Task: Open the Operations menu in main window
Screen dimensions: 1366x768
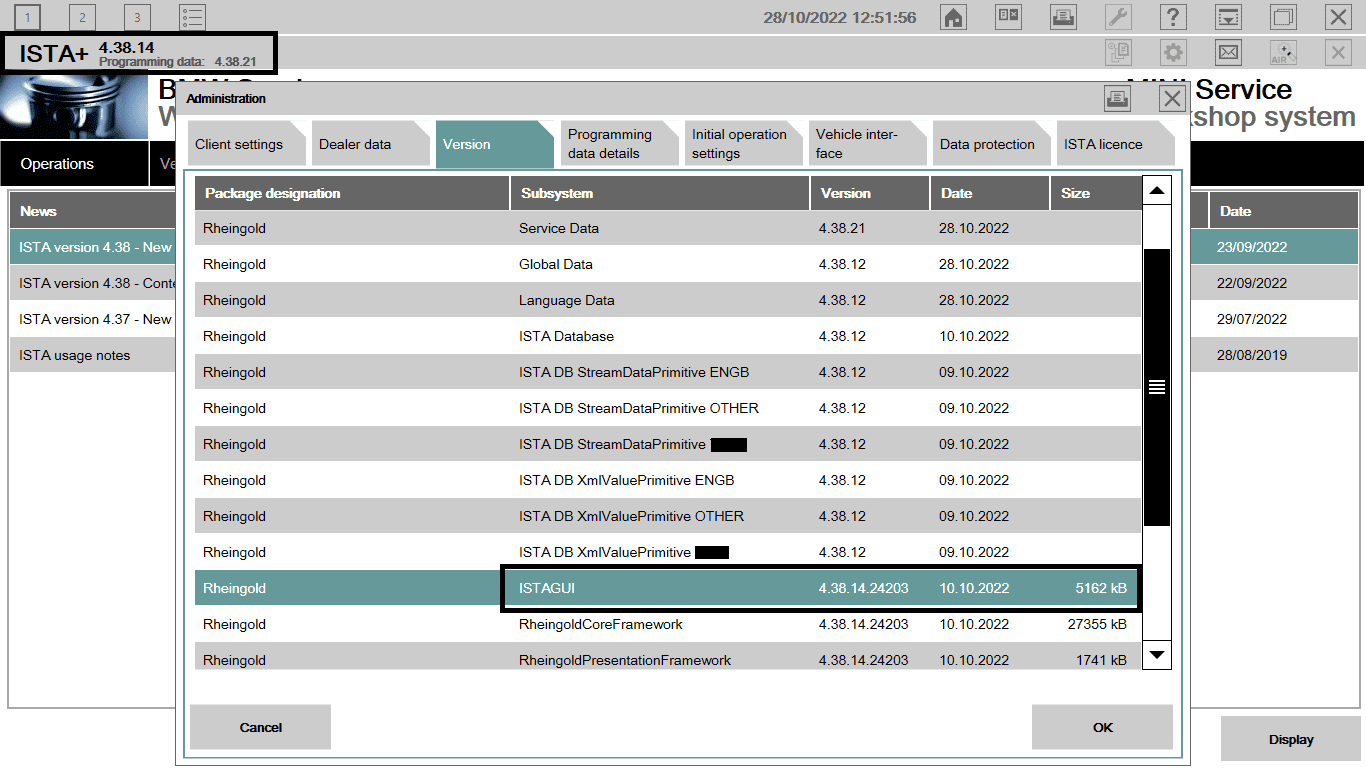Action: pyautogui.click(x=74, y=164)
